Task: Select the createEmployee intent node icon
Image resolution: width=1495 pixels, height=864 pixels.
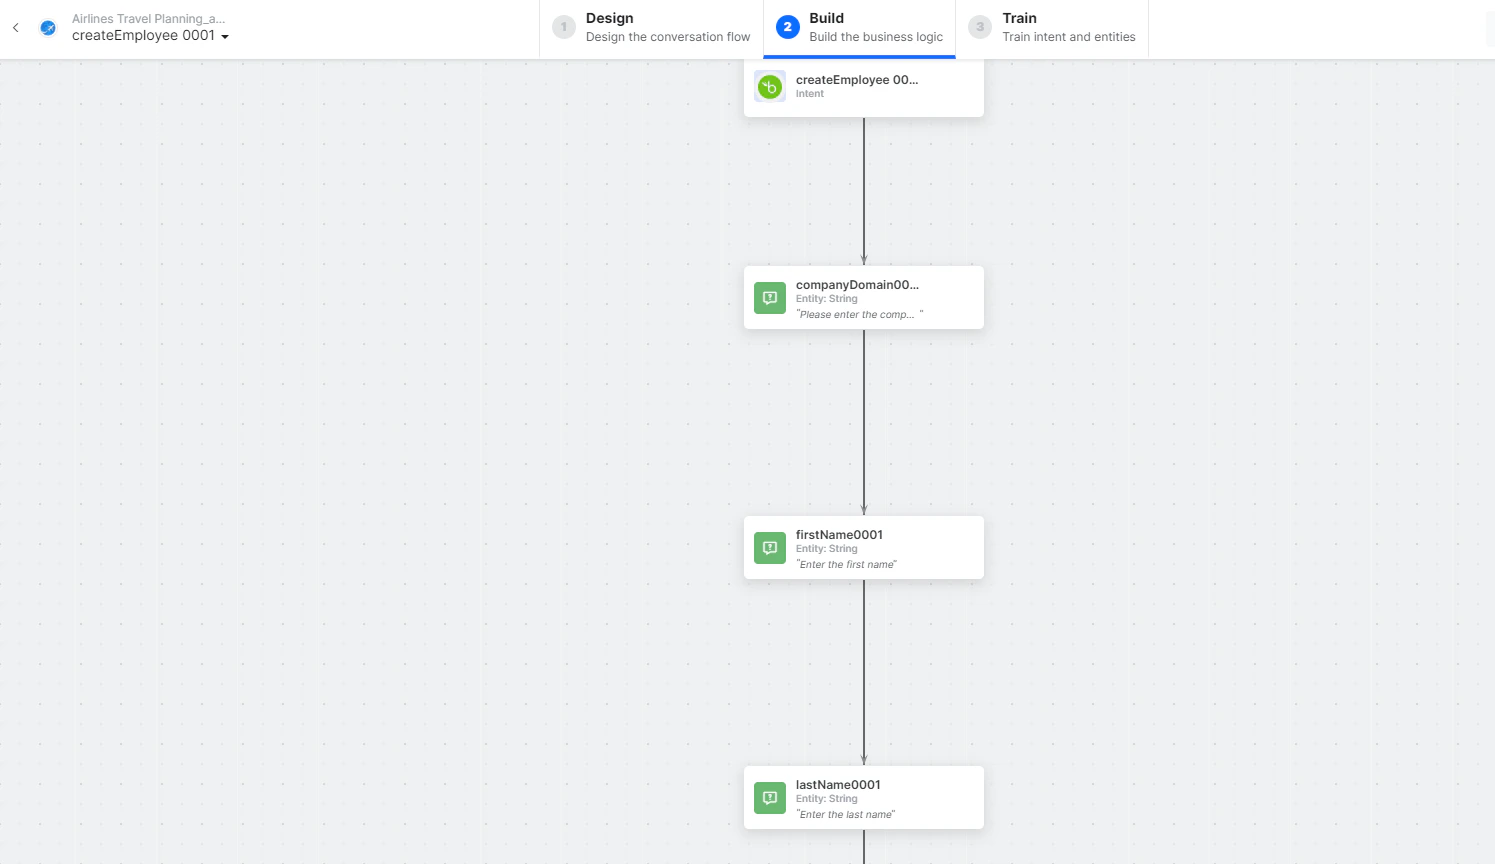Action: point(769,86)
